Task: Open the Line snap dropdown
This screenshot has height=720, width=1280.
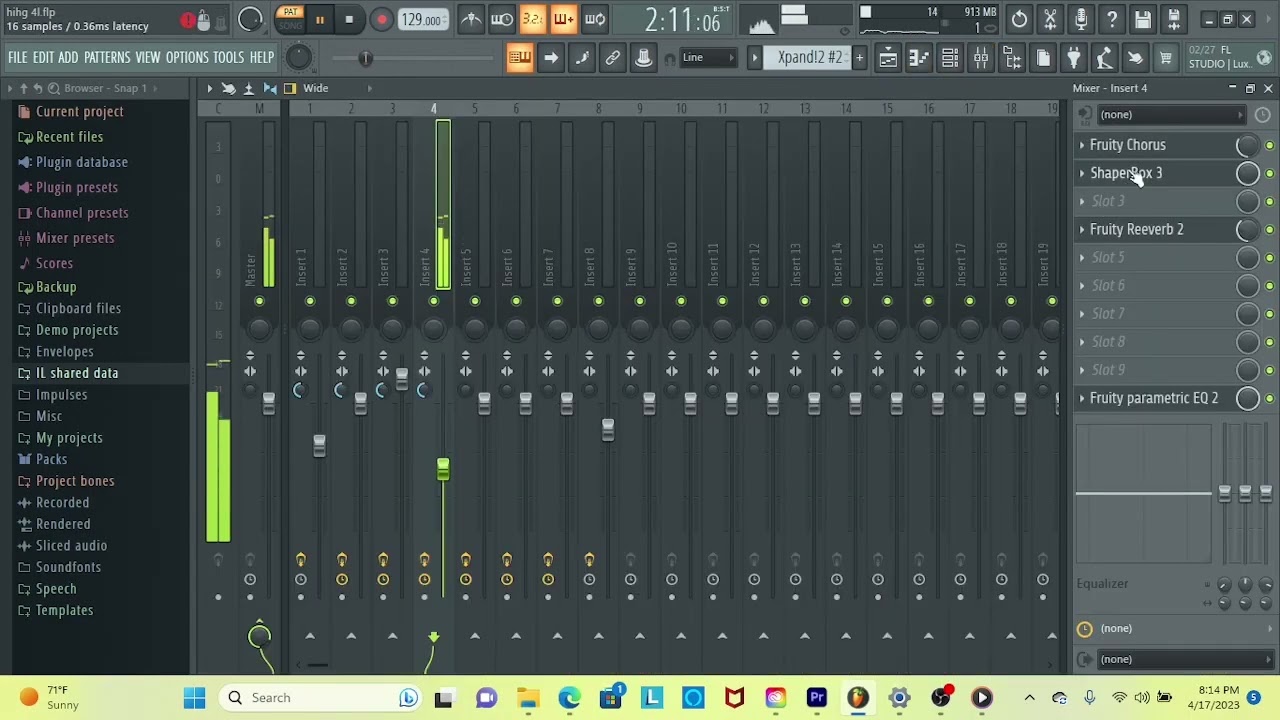Action: tap(706, 58)
